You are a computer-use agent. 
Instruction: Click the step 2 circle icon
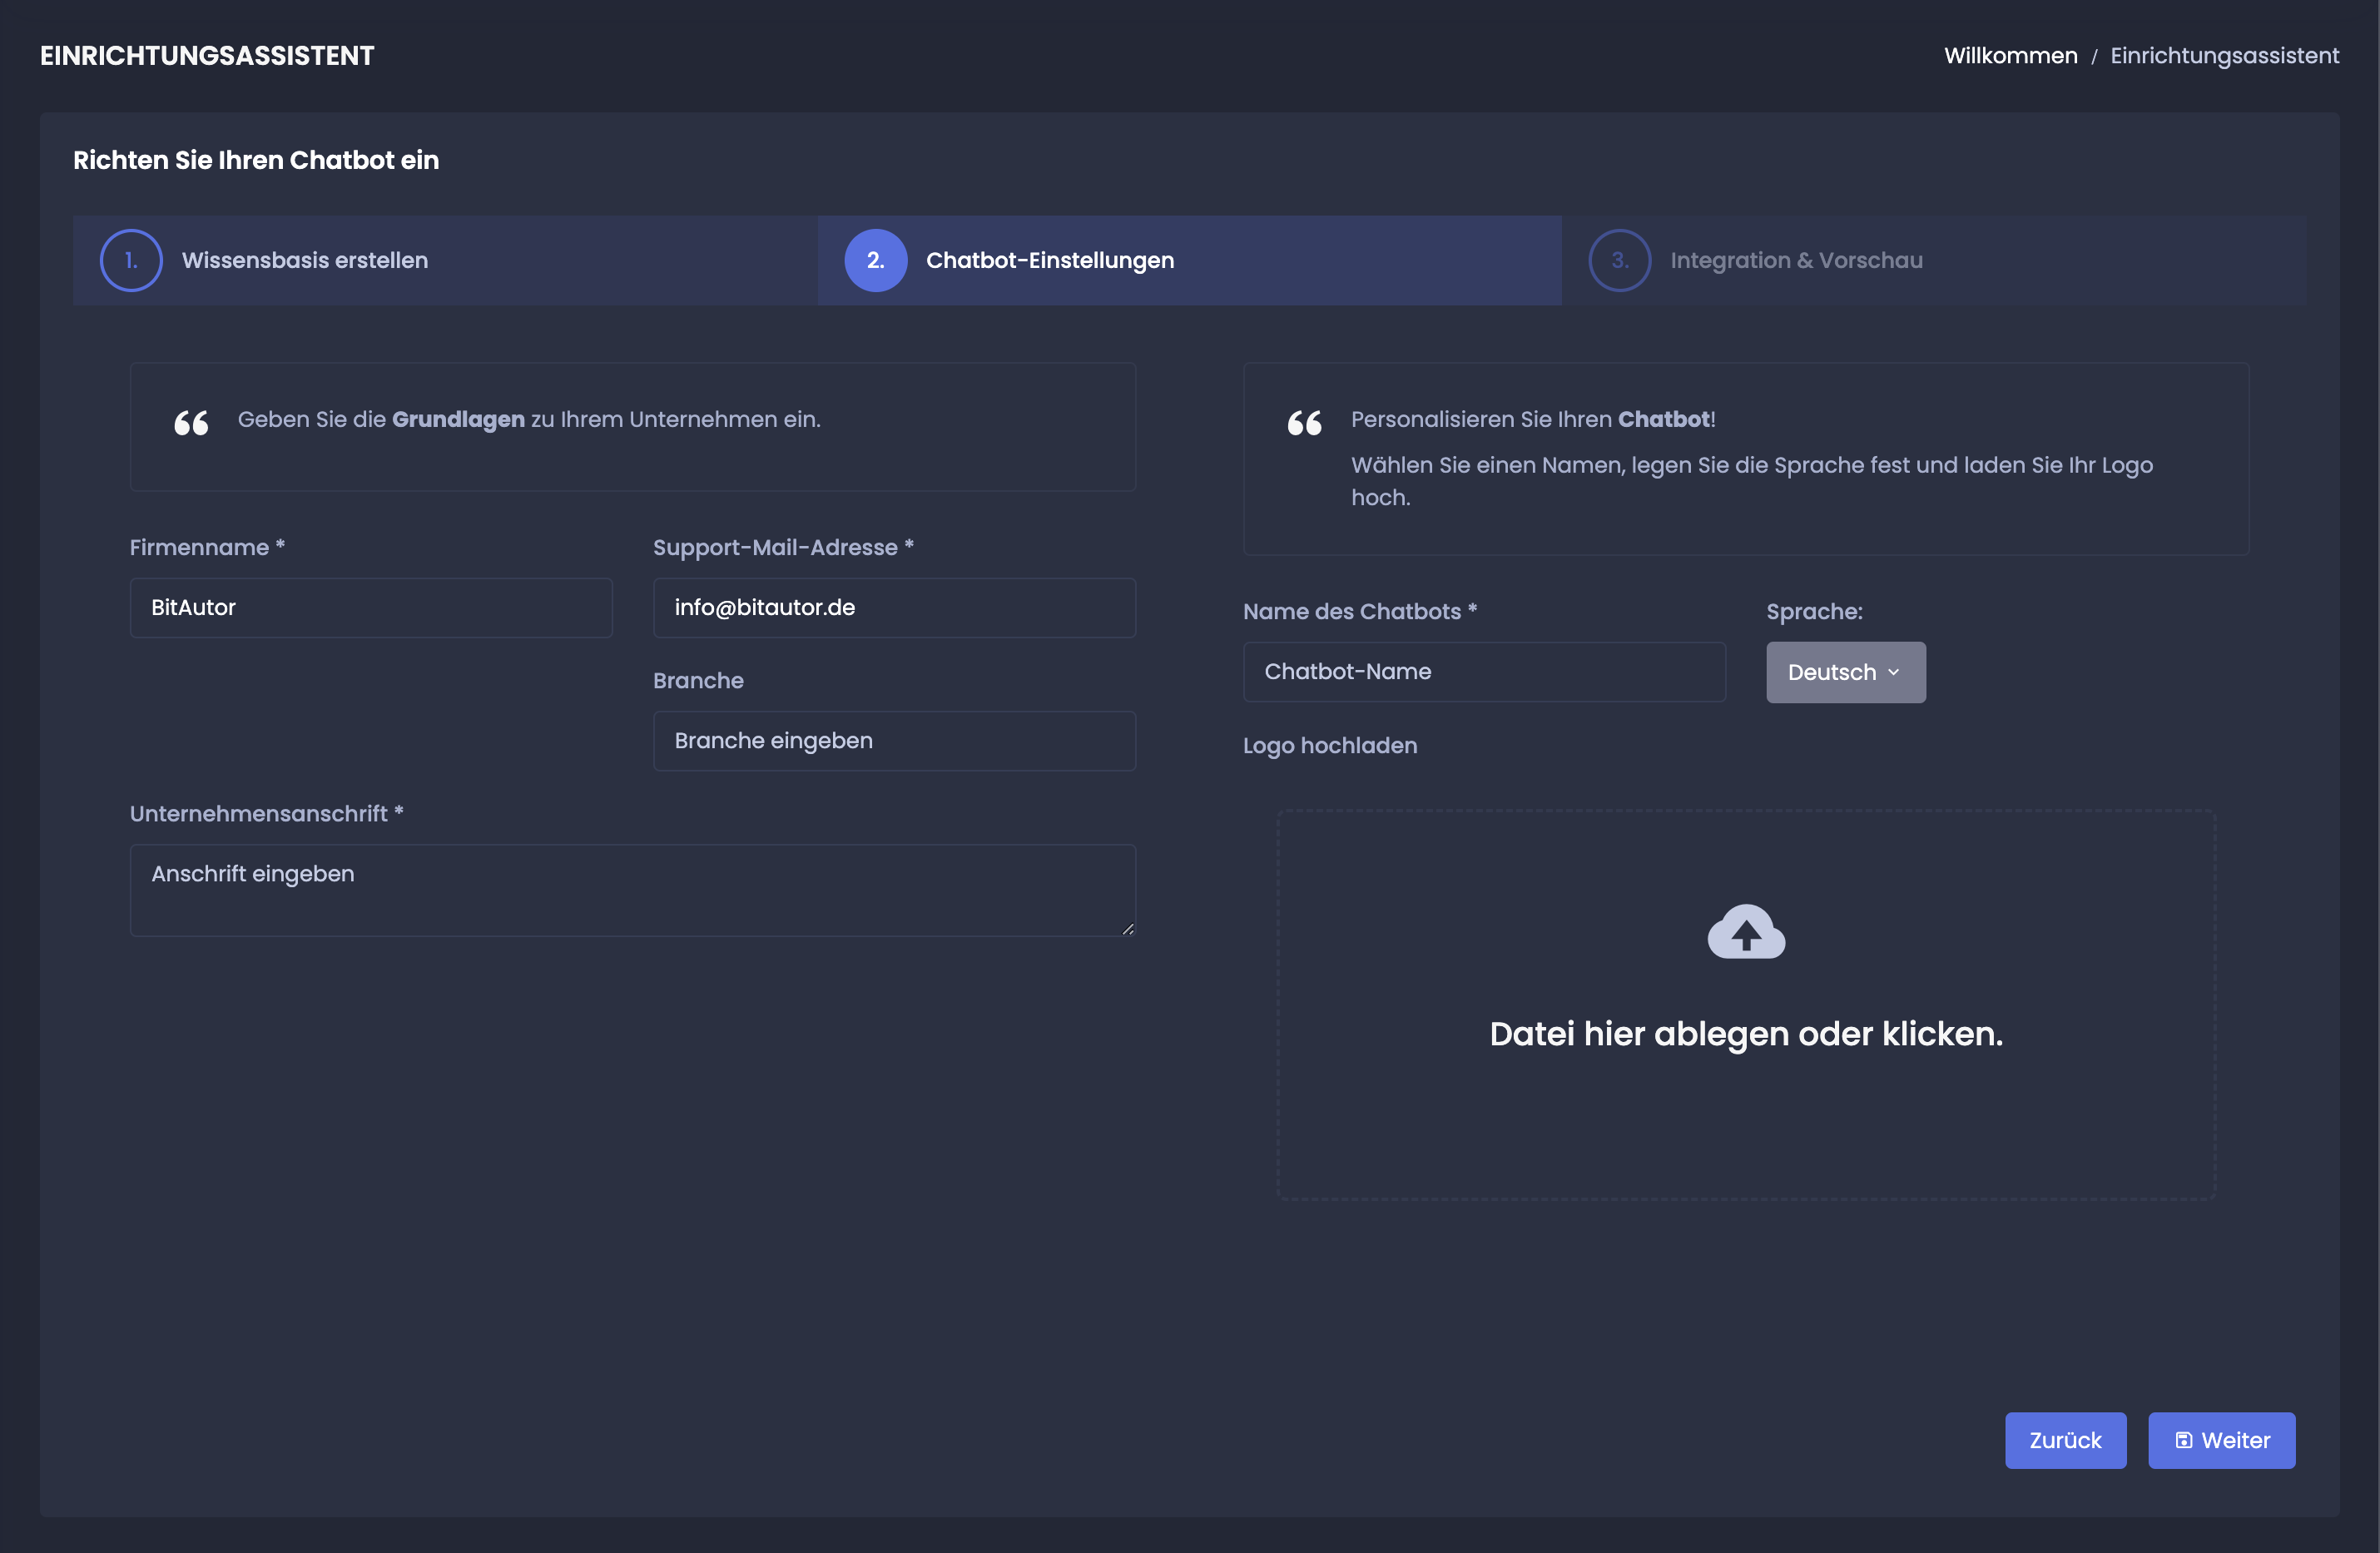point(875,260)
